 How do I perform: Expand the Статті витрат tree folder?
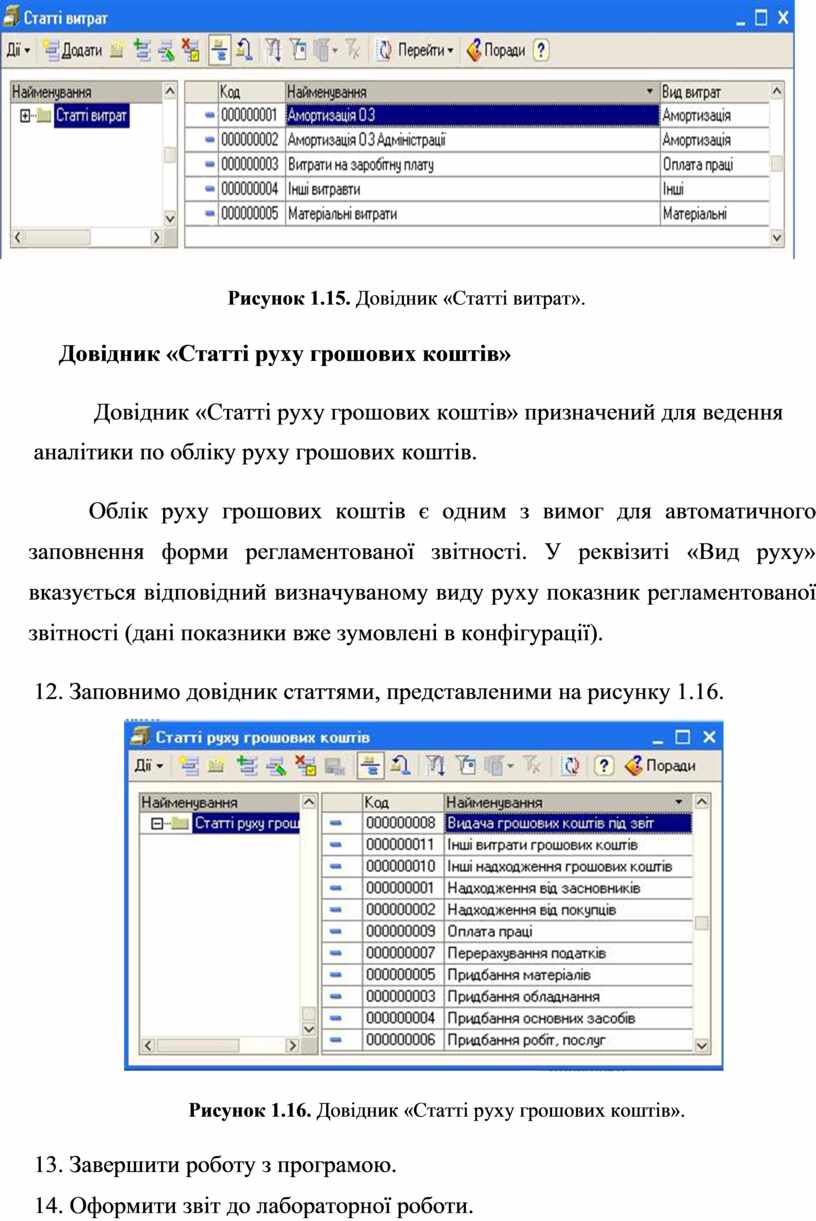(x=25, y=116)
